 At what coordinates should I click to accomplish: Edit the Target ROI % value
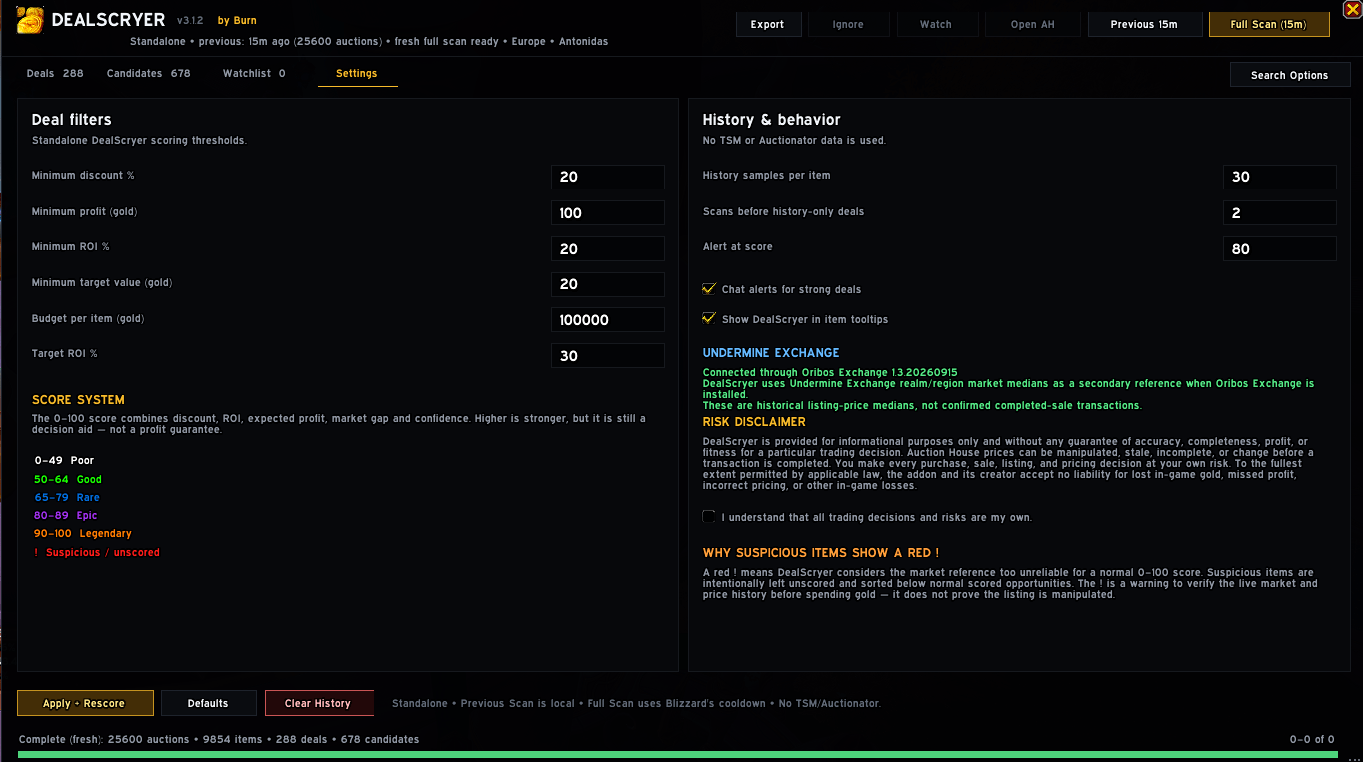click(x=608, y=356)
